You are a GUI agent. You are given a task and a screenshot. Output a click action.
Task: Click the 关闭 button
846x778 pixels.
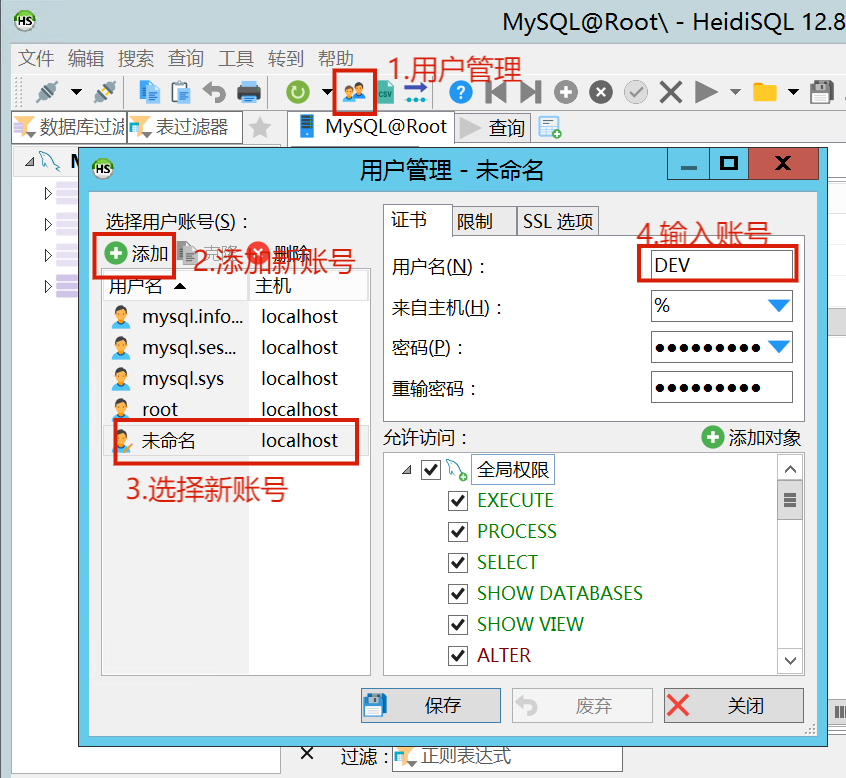point(734,705)
